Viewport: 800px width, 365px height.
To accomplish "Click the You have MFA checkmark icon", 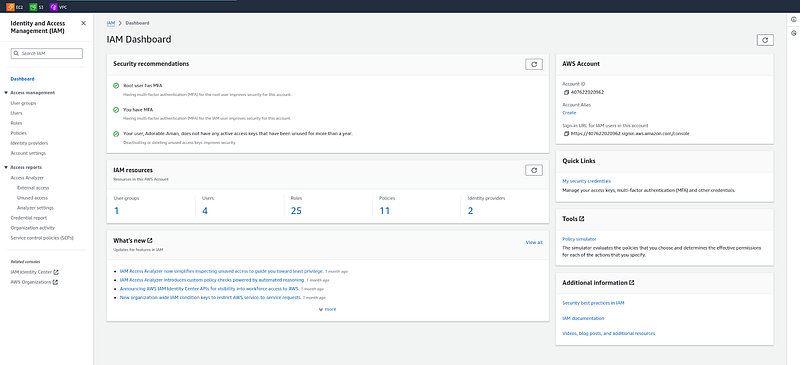I will (116, 110).
